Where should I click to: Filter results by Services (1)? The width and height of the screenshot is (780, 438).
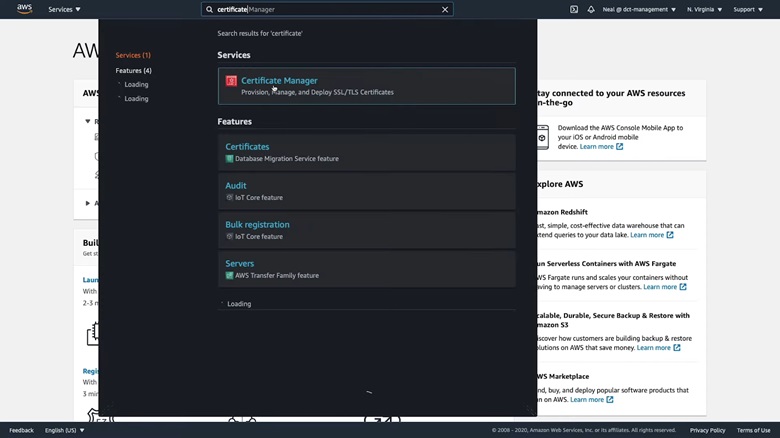tap(133, 55)
